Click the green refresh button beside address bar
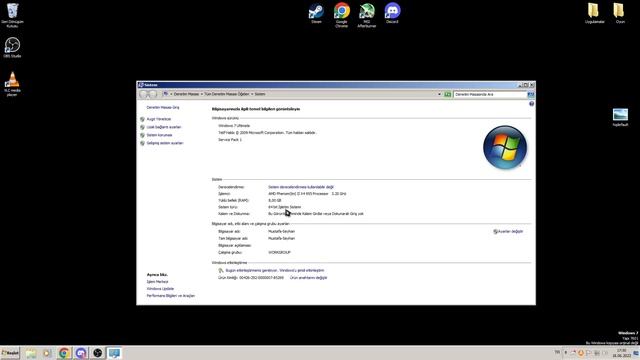Screen dimensions: 640x360 pos(447,94)
